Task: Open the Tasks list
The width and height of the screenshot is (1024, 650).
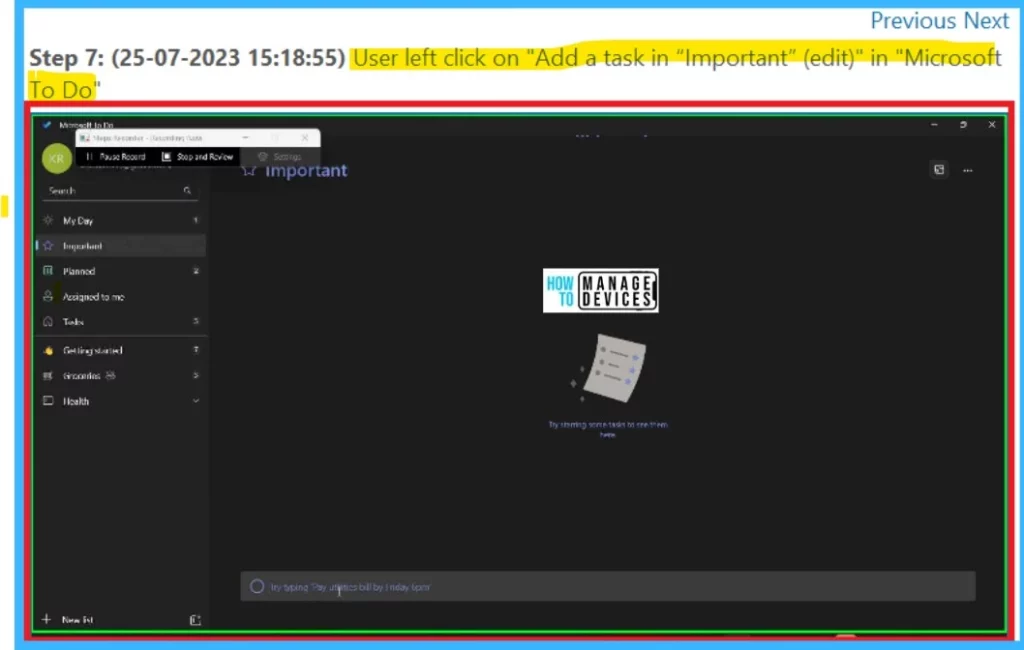Action: [x=121, y=322]
